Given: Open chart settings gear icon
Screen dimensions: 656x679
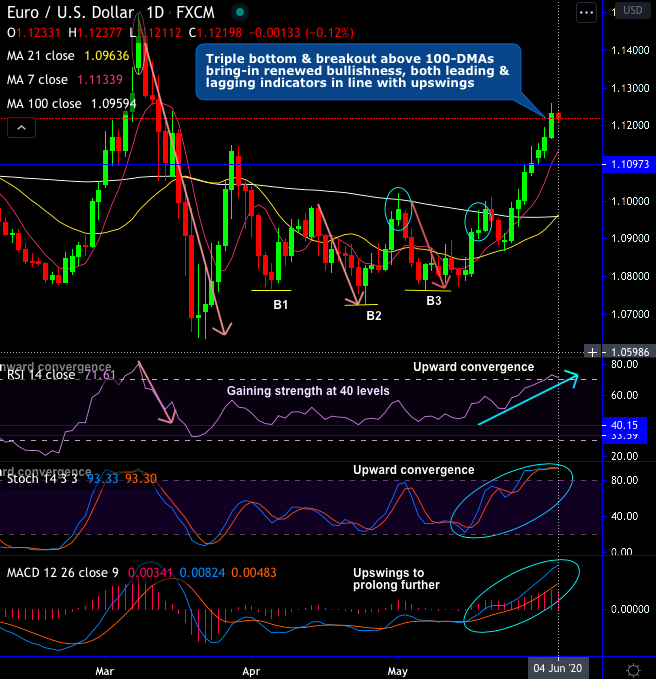Looking at the screenshot, I should point(633,669).
